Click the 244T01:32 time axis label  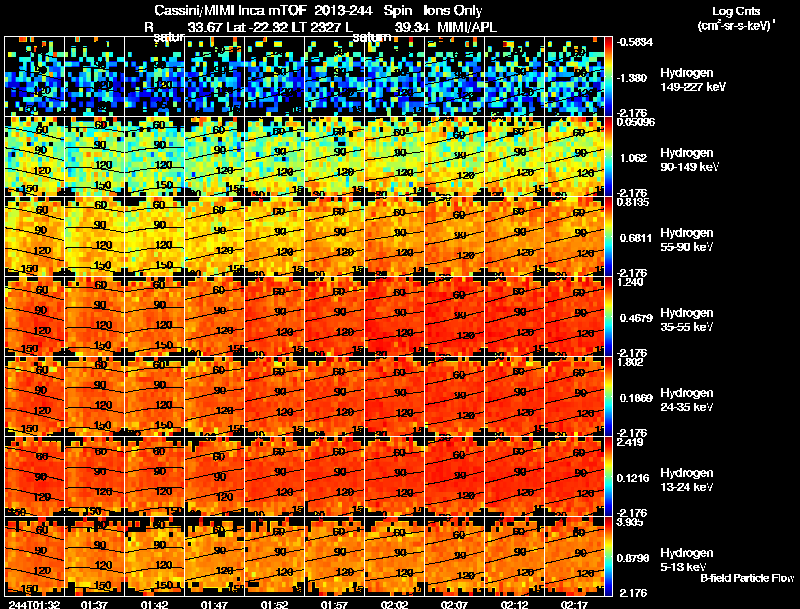point(34,604)
